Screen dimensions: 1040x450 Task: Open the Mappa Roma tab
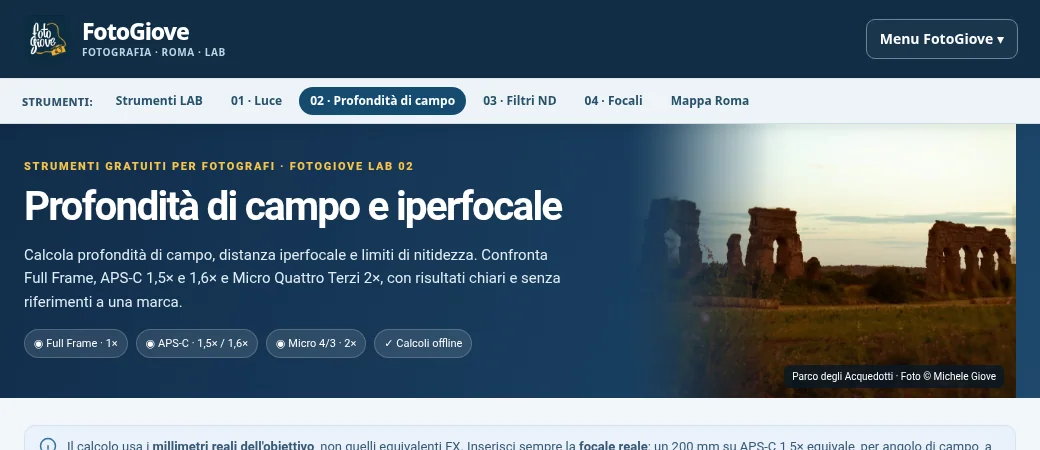point(710,101)
